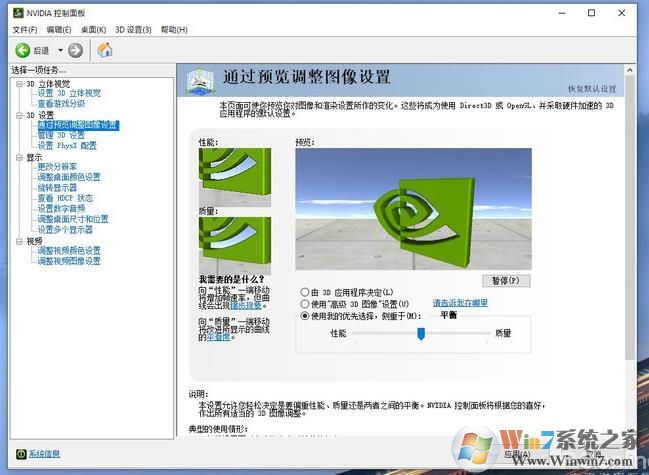The image size is (649, 475).
Task: Click the 3D 立体视觉 category label
Action: [48, 84]
